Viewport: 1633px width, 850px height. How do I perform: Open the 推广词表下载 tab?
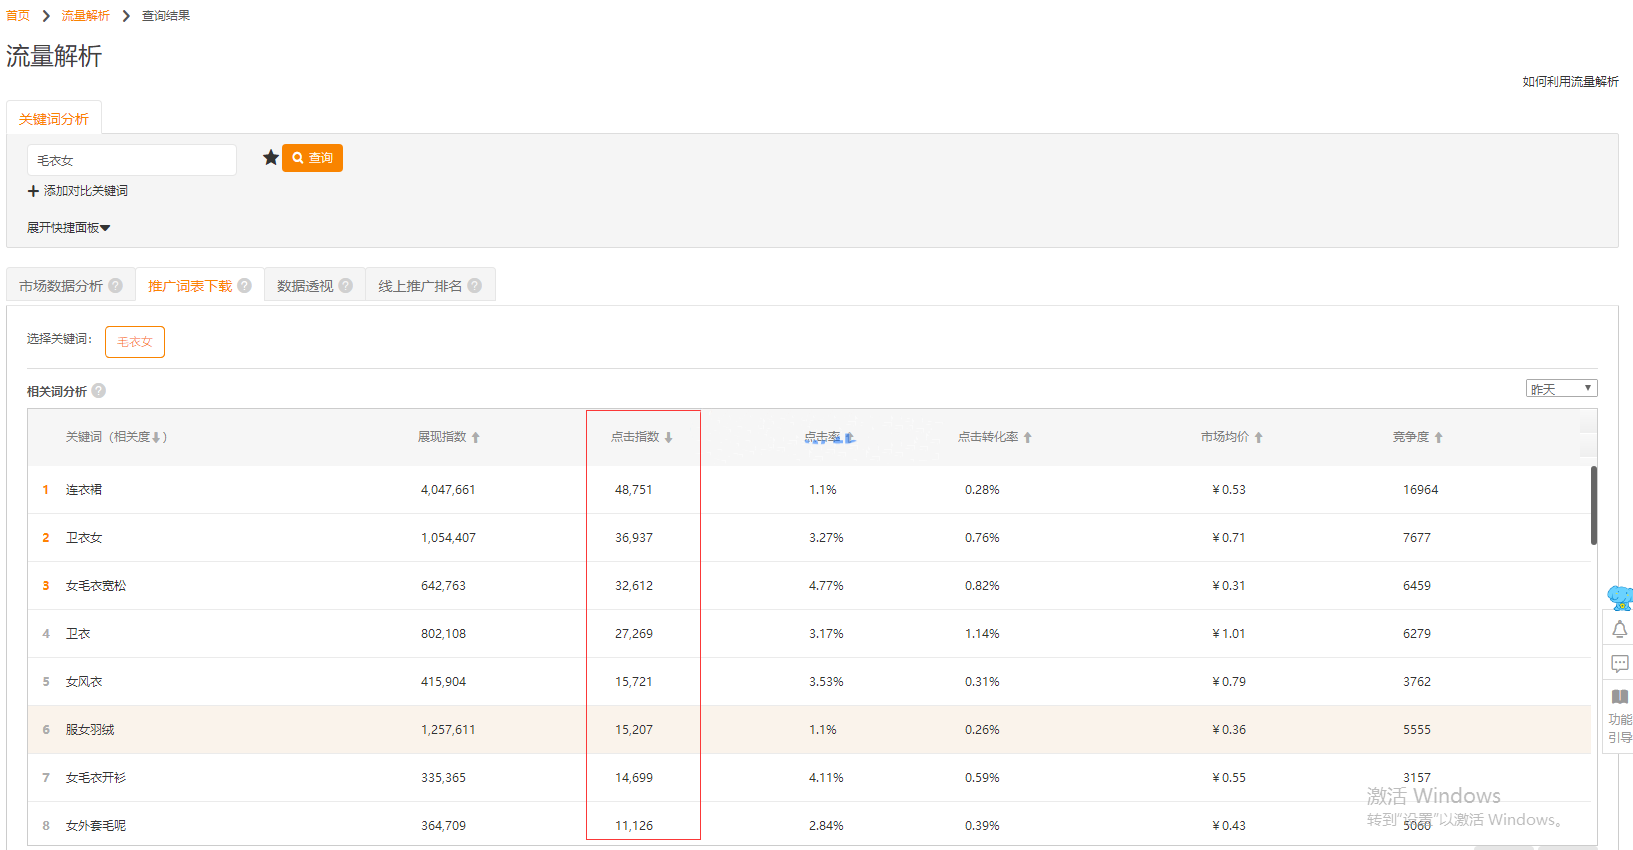point(190,286)
